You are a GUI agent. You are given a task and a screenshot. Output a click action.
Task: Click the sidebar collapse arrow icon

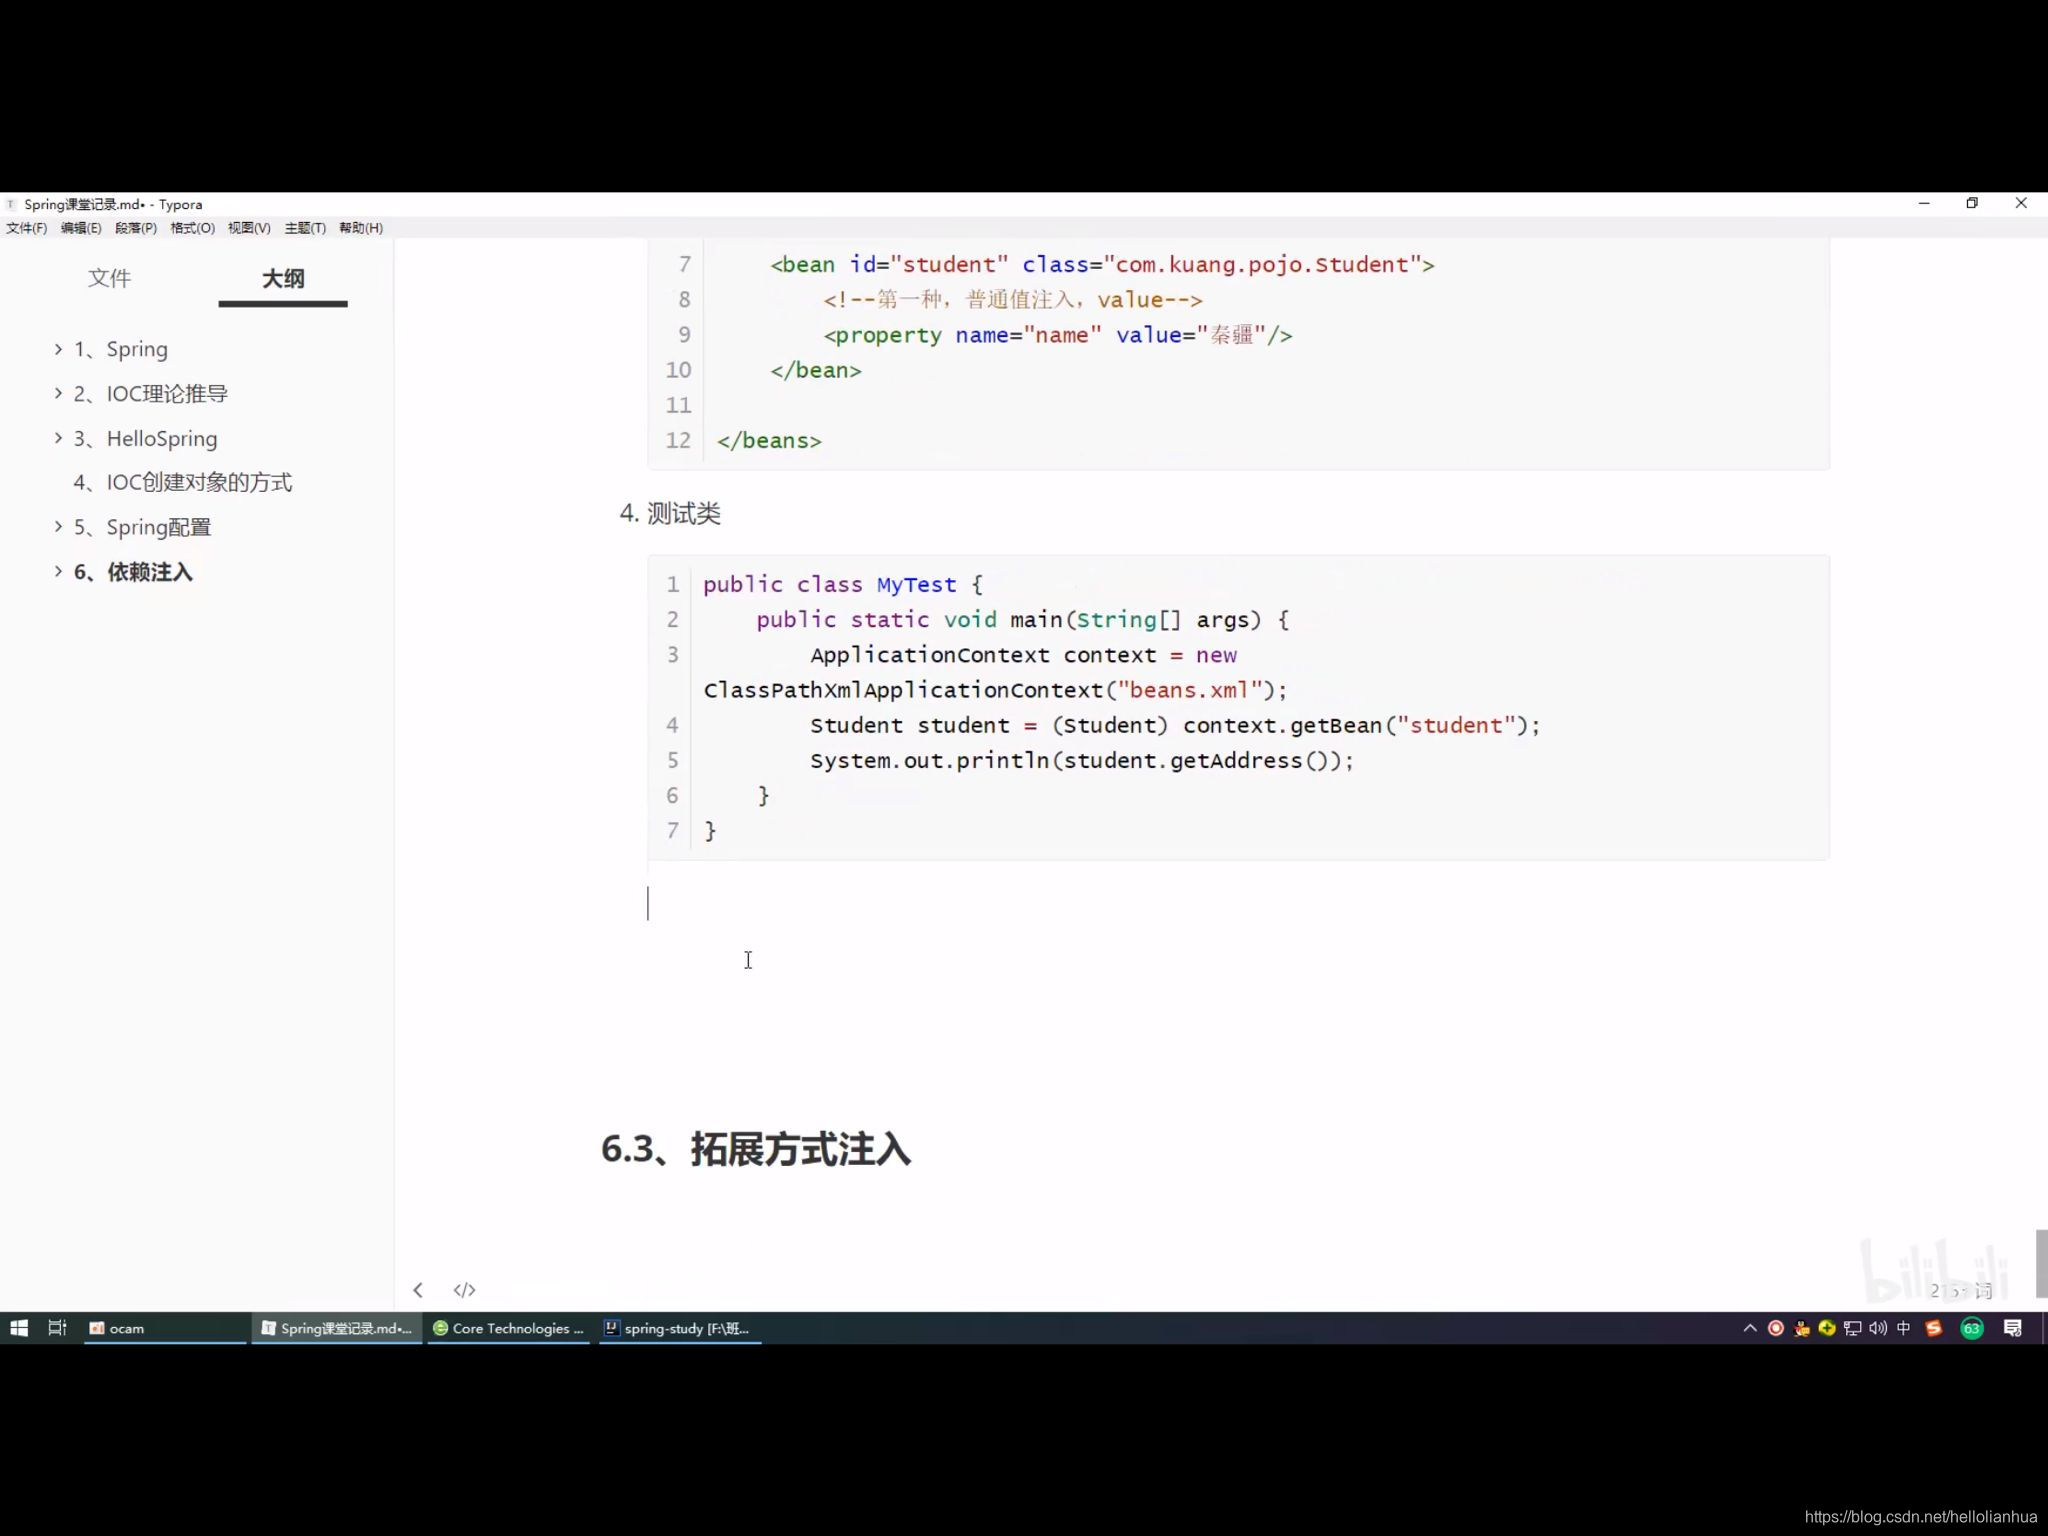click(418, 1290)
